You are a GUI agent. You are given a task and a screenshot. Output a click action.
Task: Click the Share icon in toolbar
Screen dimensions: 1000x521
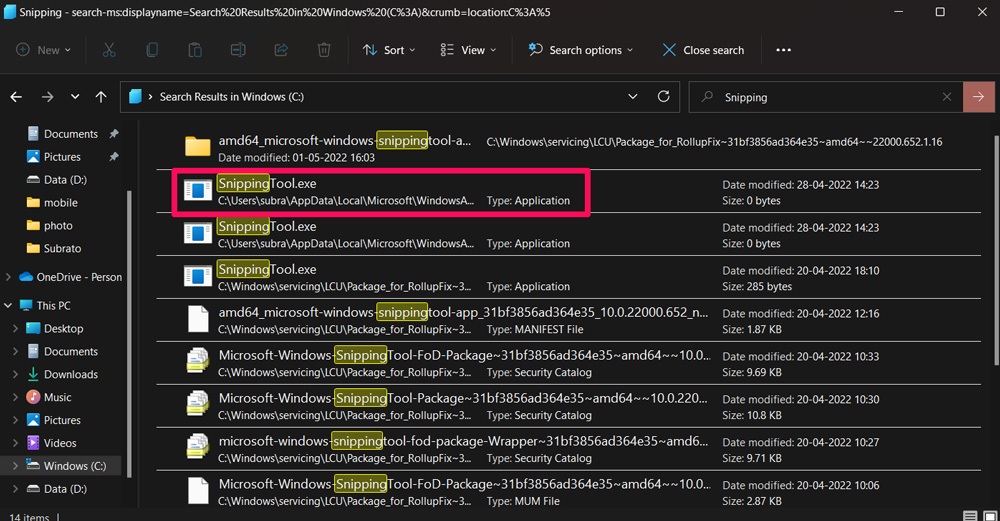pyautogui.click(x=281, y=50)
